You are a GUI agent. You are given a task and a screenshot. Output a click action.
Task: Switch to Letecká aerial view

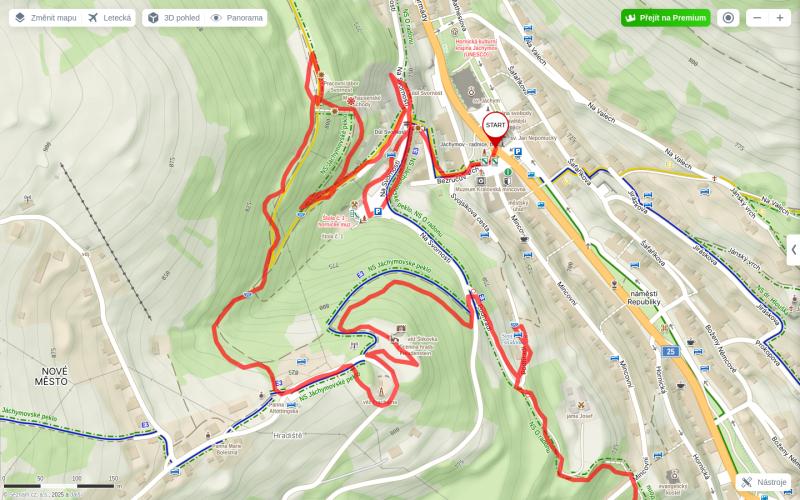109,18
